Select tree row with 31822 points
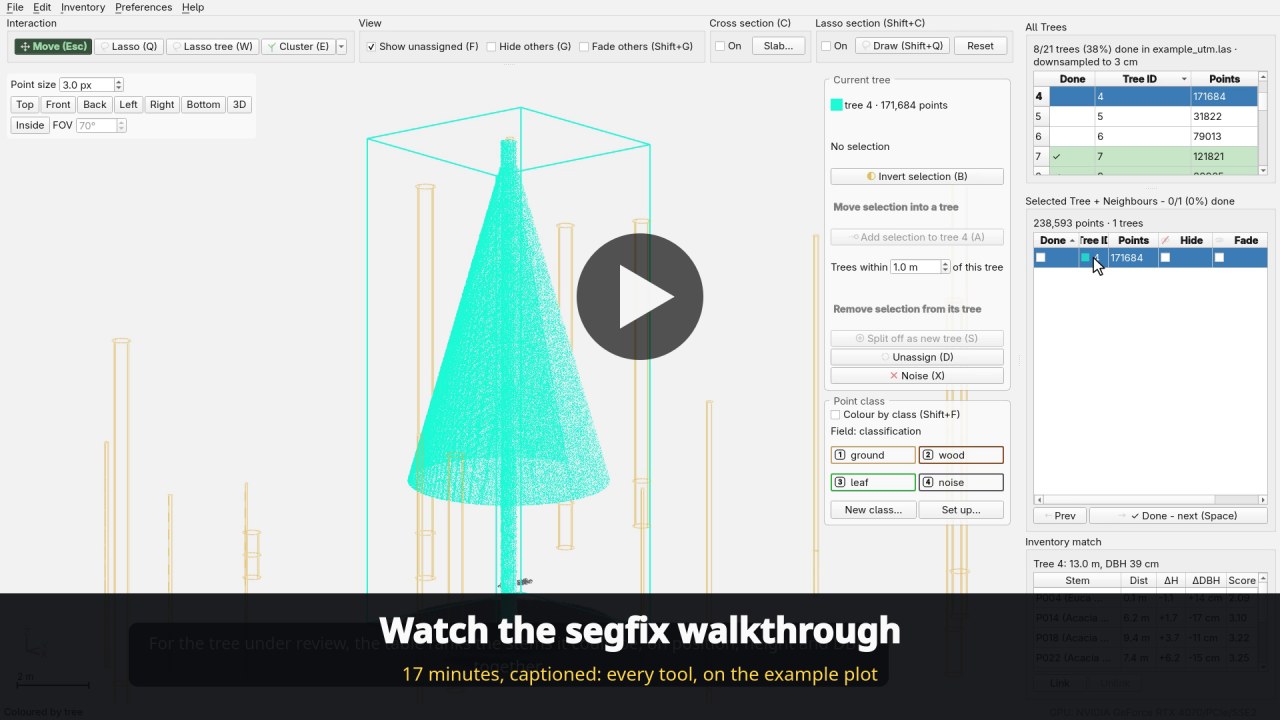Screen dimensions: 1280x720 coord(1145,116)
